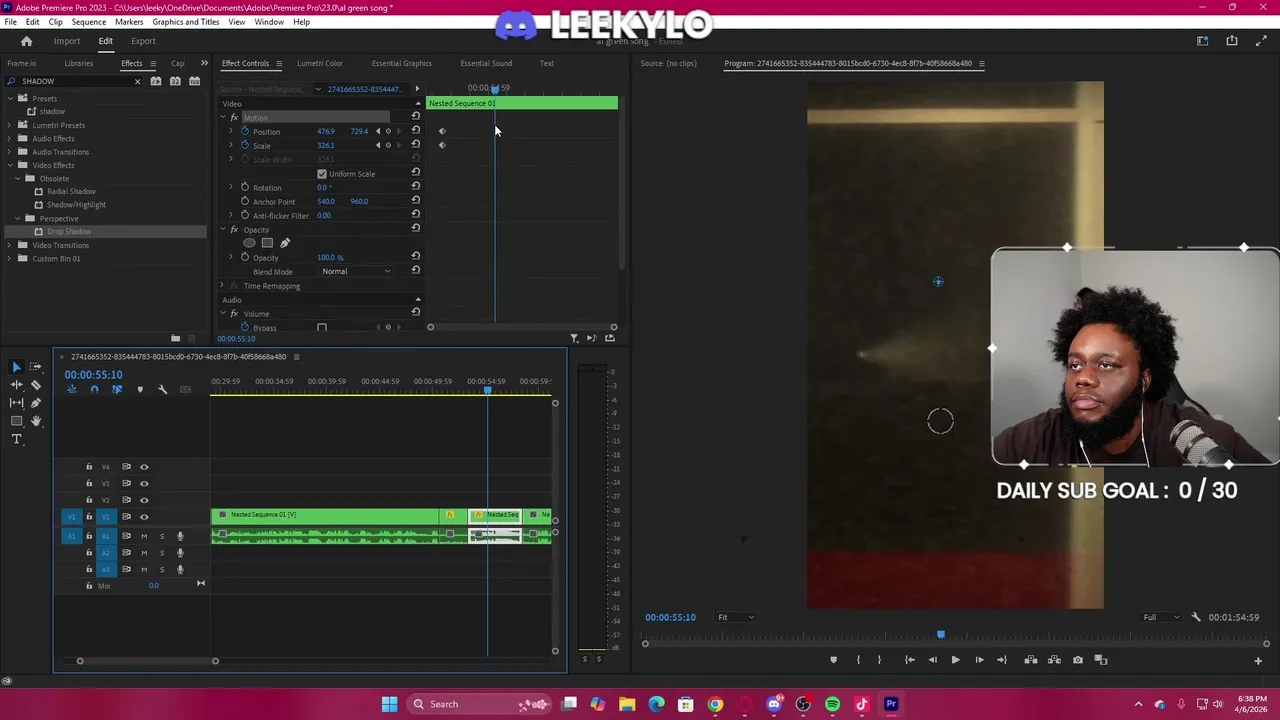The image size is (1280, 720).
Task: Expand the Video Transitions folder
Action: click(10, 245)
